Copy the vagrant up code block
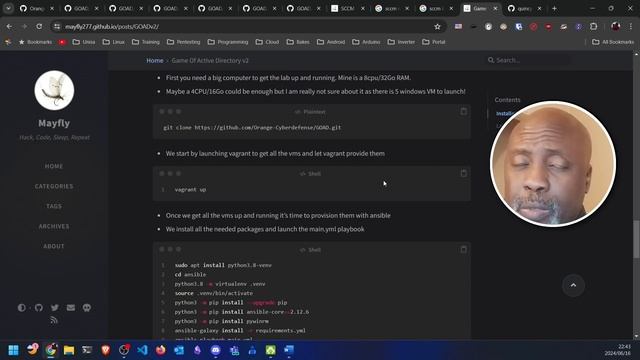640x360 pixels. pos(463,173)
